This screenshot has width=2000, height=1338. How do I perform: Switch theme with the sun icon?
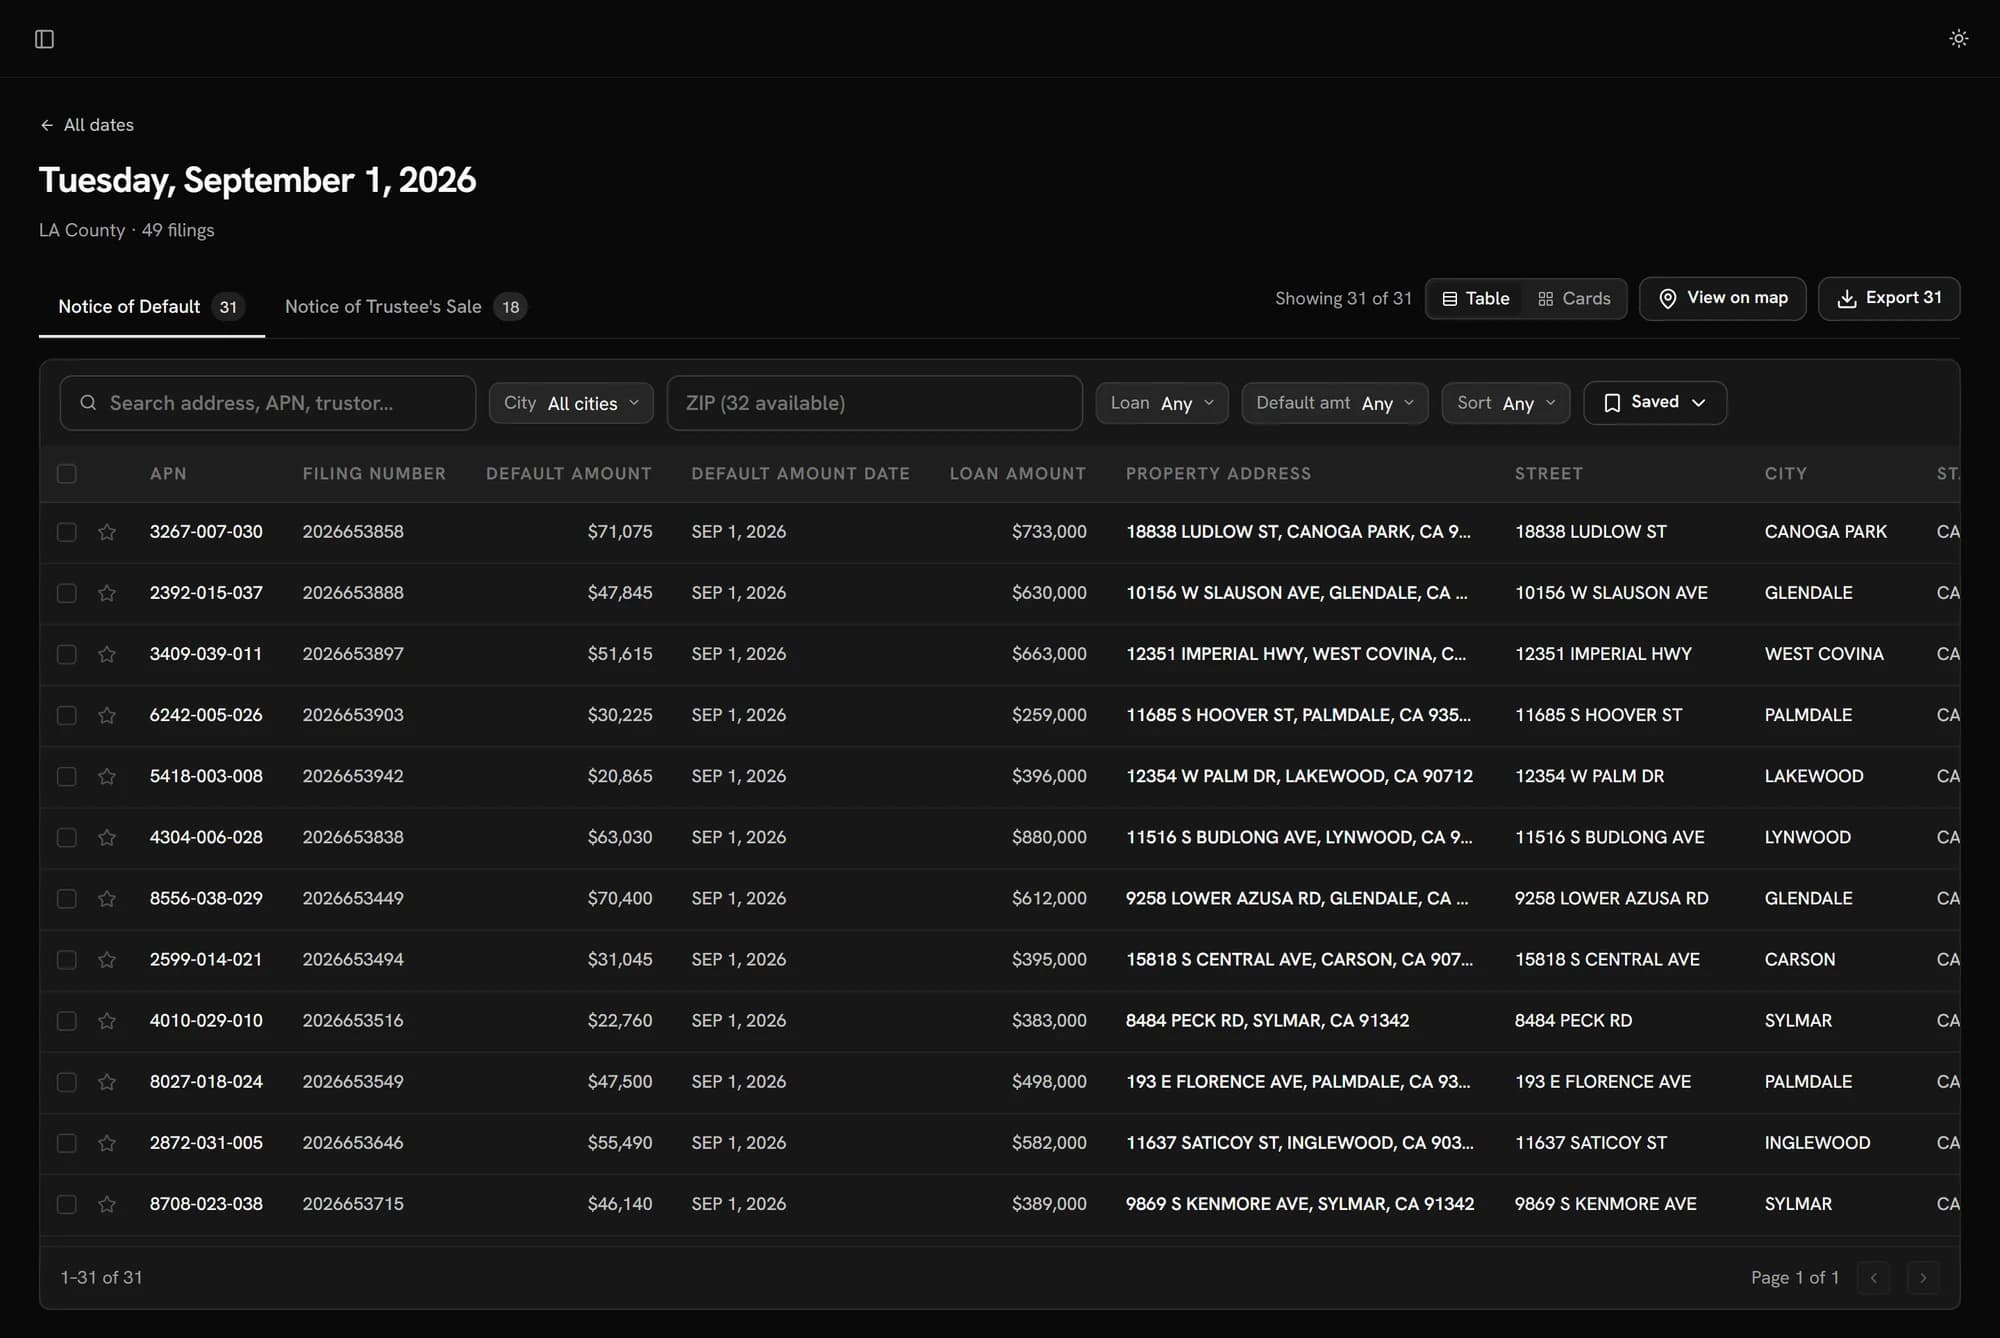1958,38
